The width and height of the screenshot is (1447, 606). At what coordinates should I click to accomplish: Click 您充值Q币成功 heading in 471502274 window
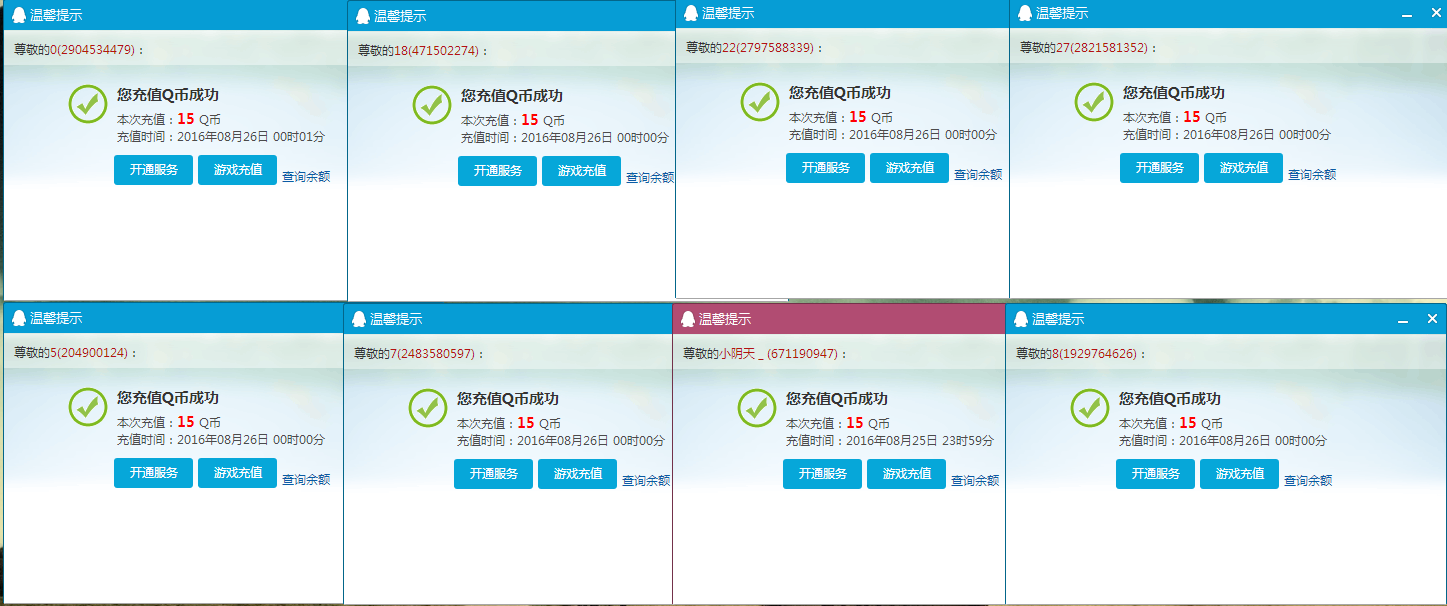coord(512,96)
